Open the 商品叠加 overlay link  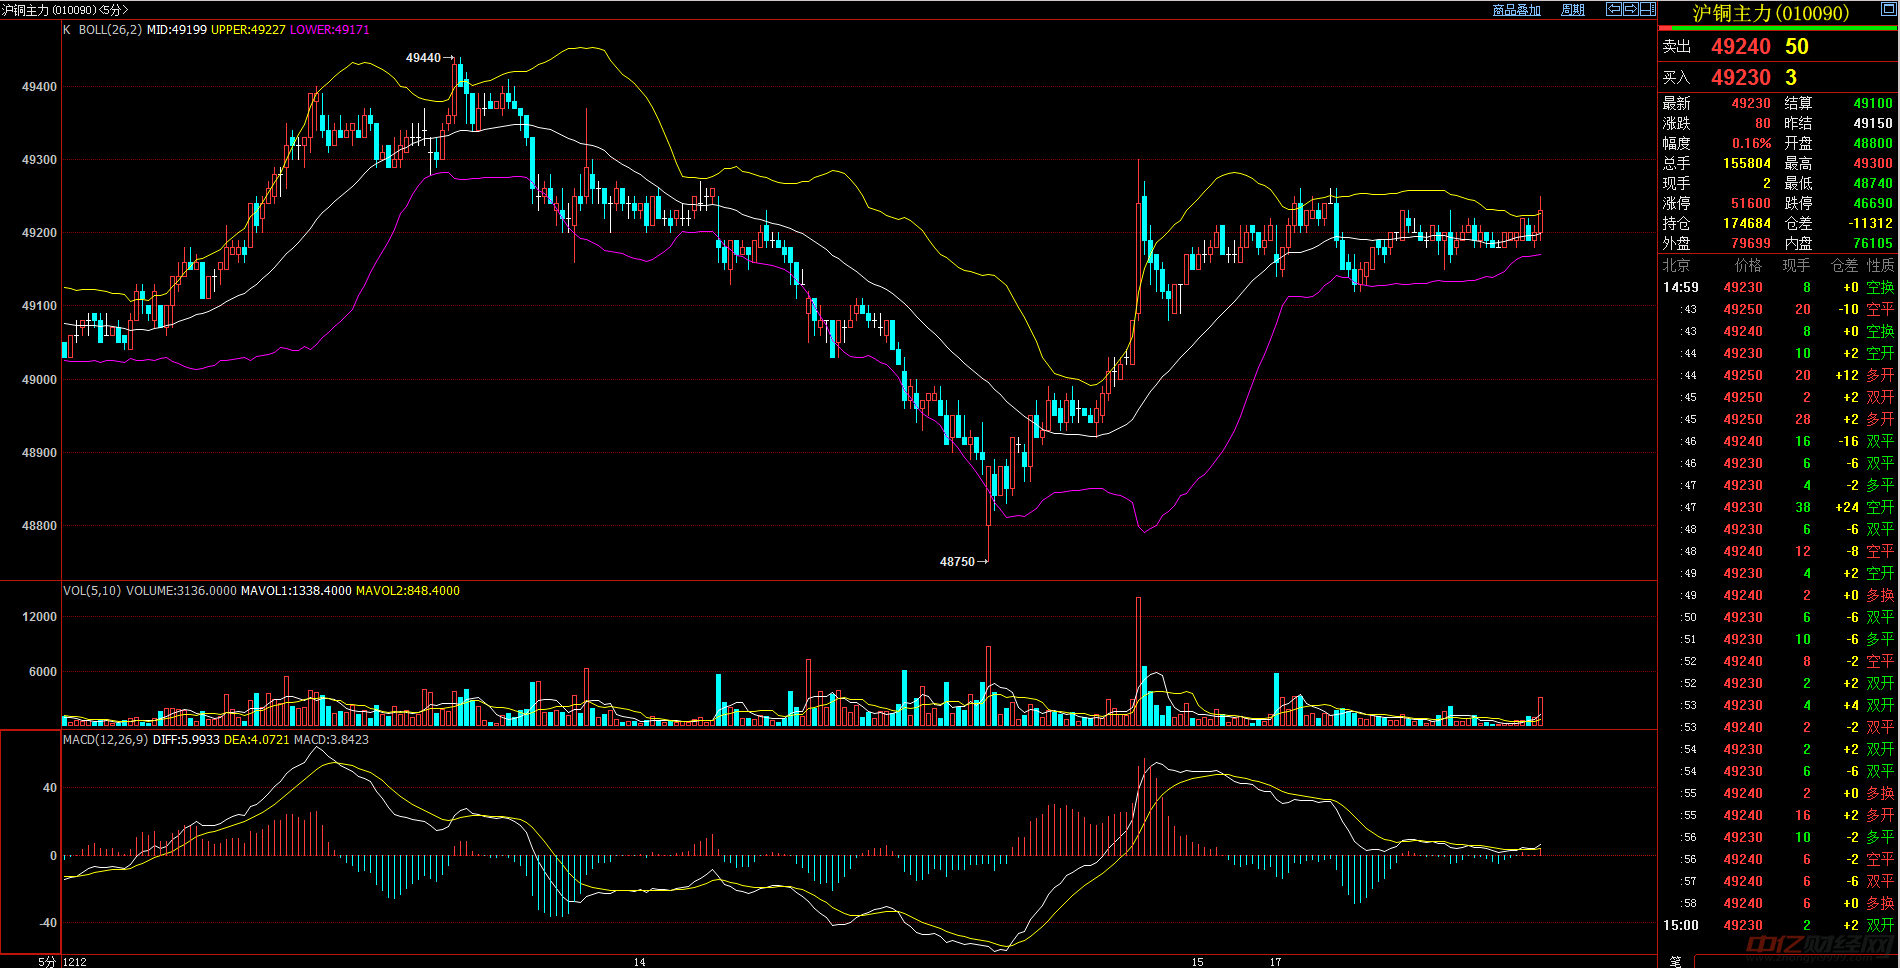click(x=1516, y=10)
